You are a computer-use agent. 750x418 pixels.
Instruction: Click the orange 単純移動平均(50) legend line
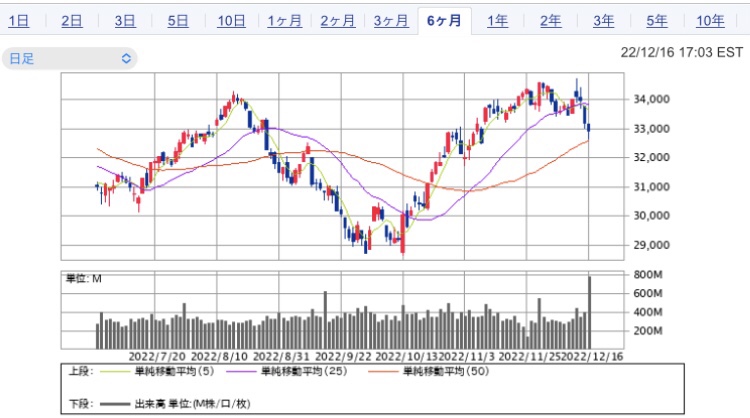pyautogui.click(x=383, y=371)
